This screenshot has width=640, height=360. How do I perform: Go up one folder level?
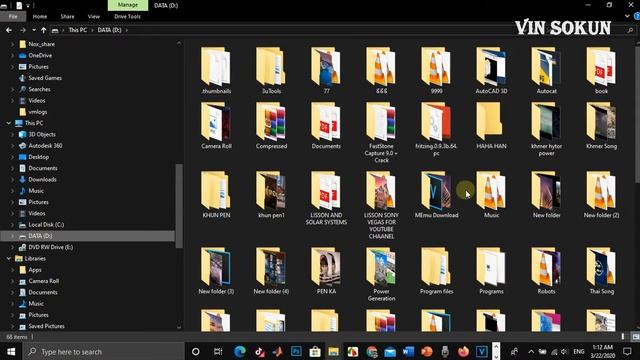click(x=44, y=30)
